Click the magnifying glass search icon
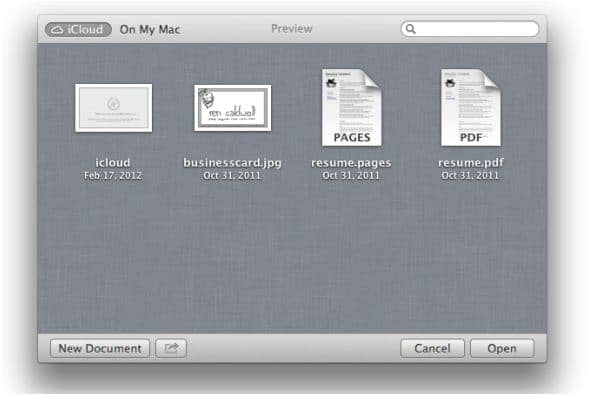 [x=410, y=29]
